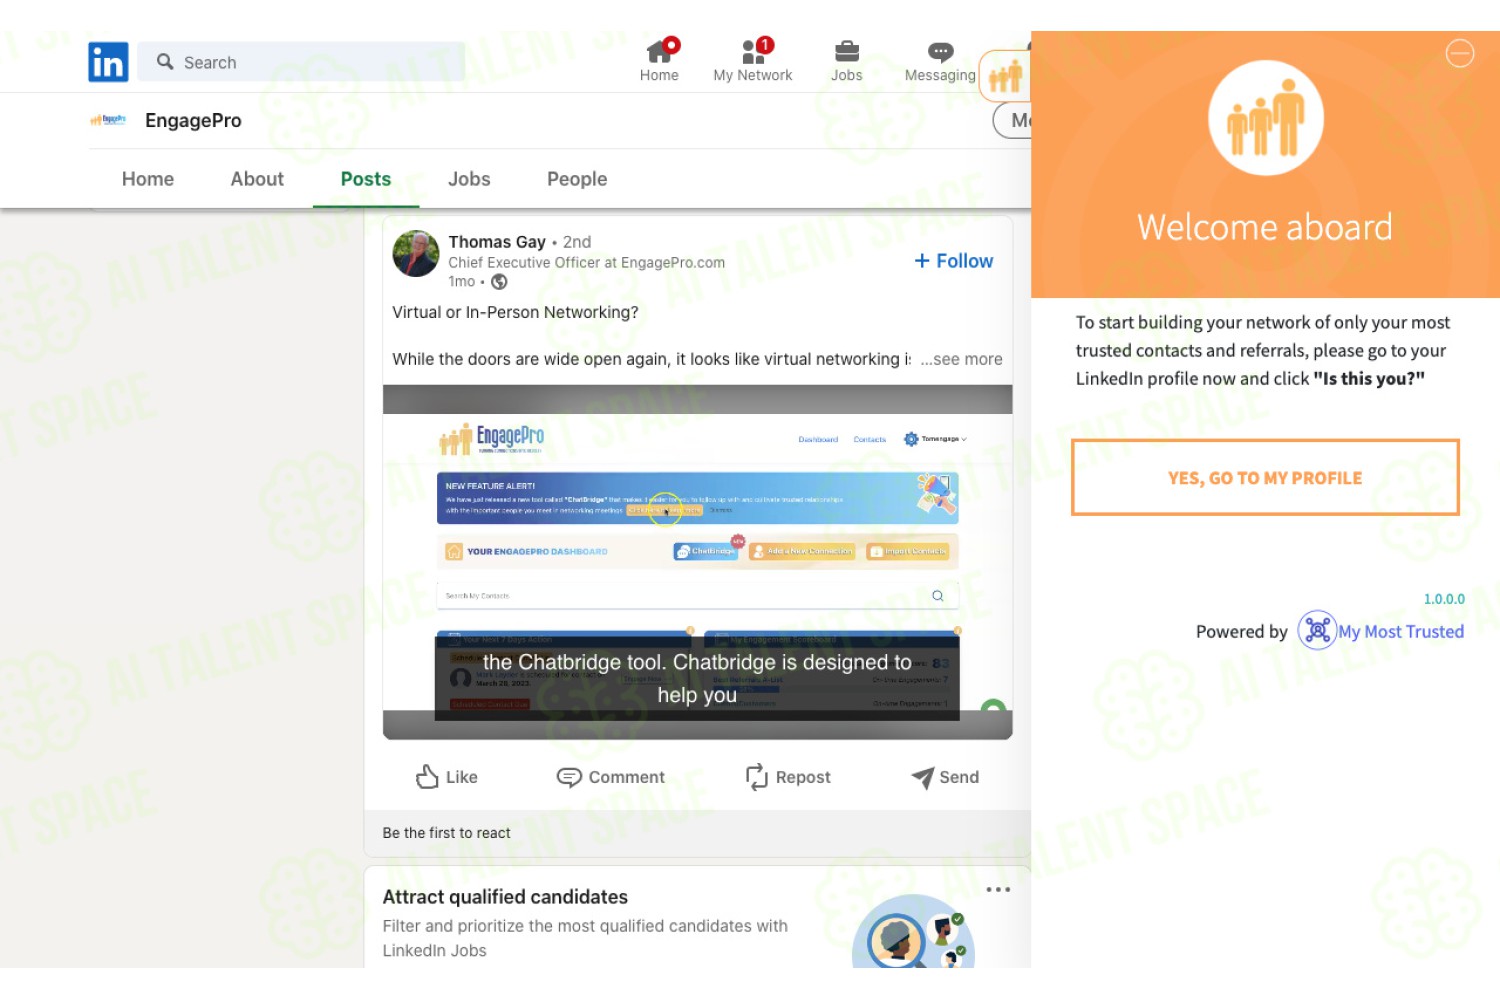The image size is (1500, 1000).
Task: Minimize the Welcome aboard panel with circle icon
Action: click(1460, 53)
